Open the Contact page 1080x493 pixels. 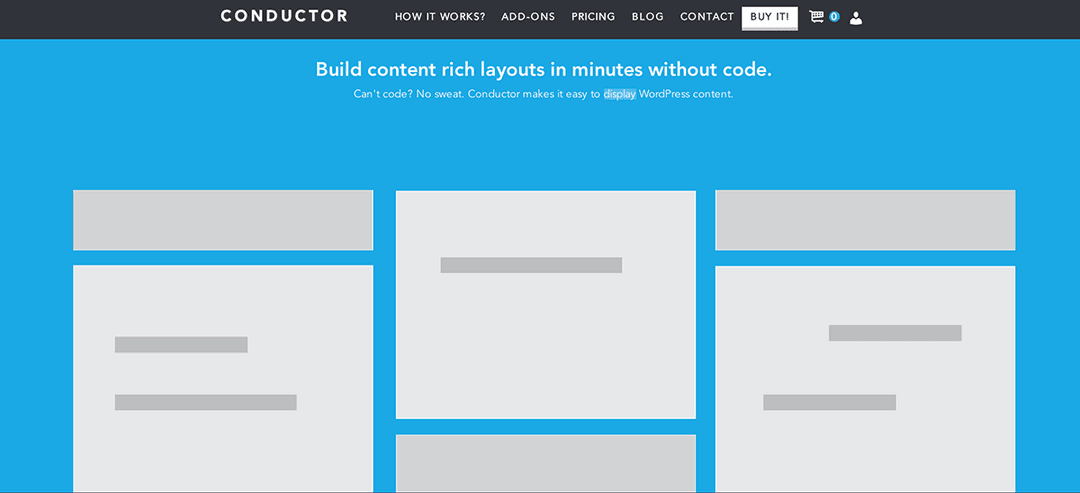707,17
